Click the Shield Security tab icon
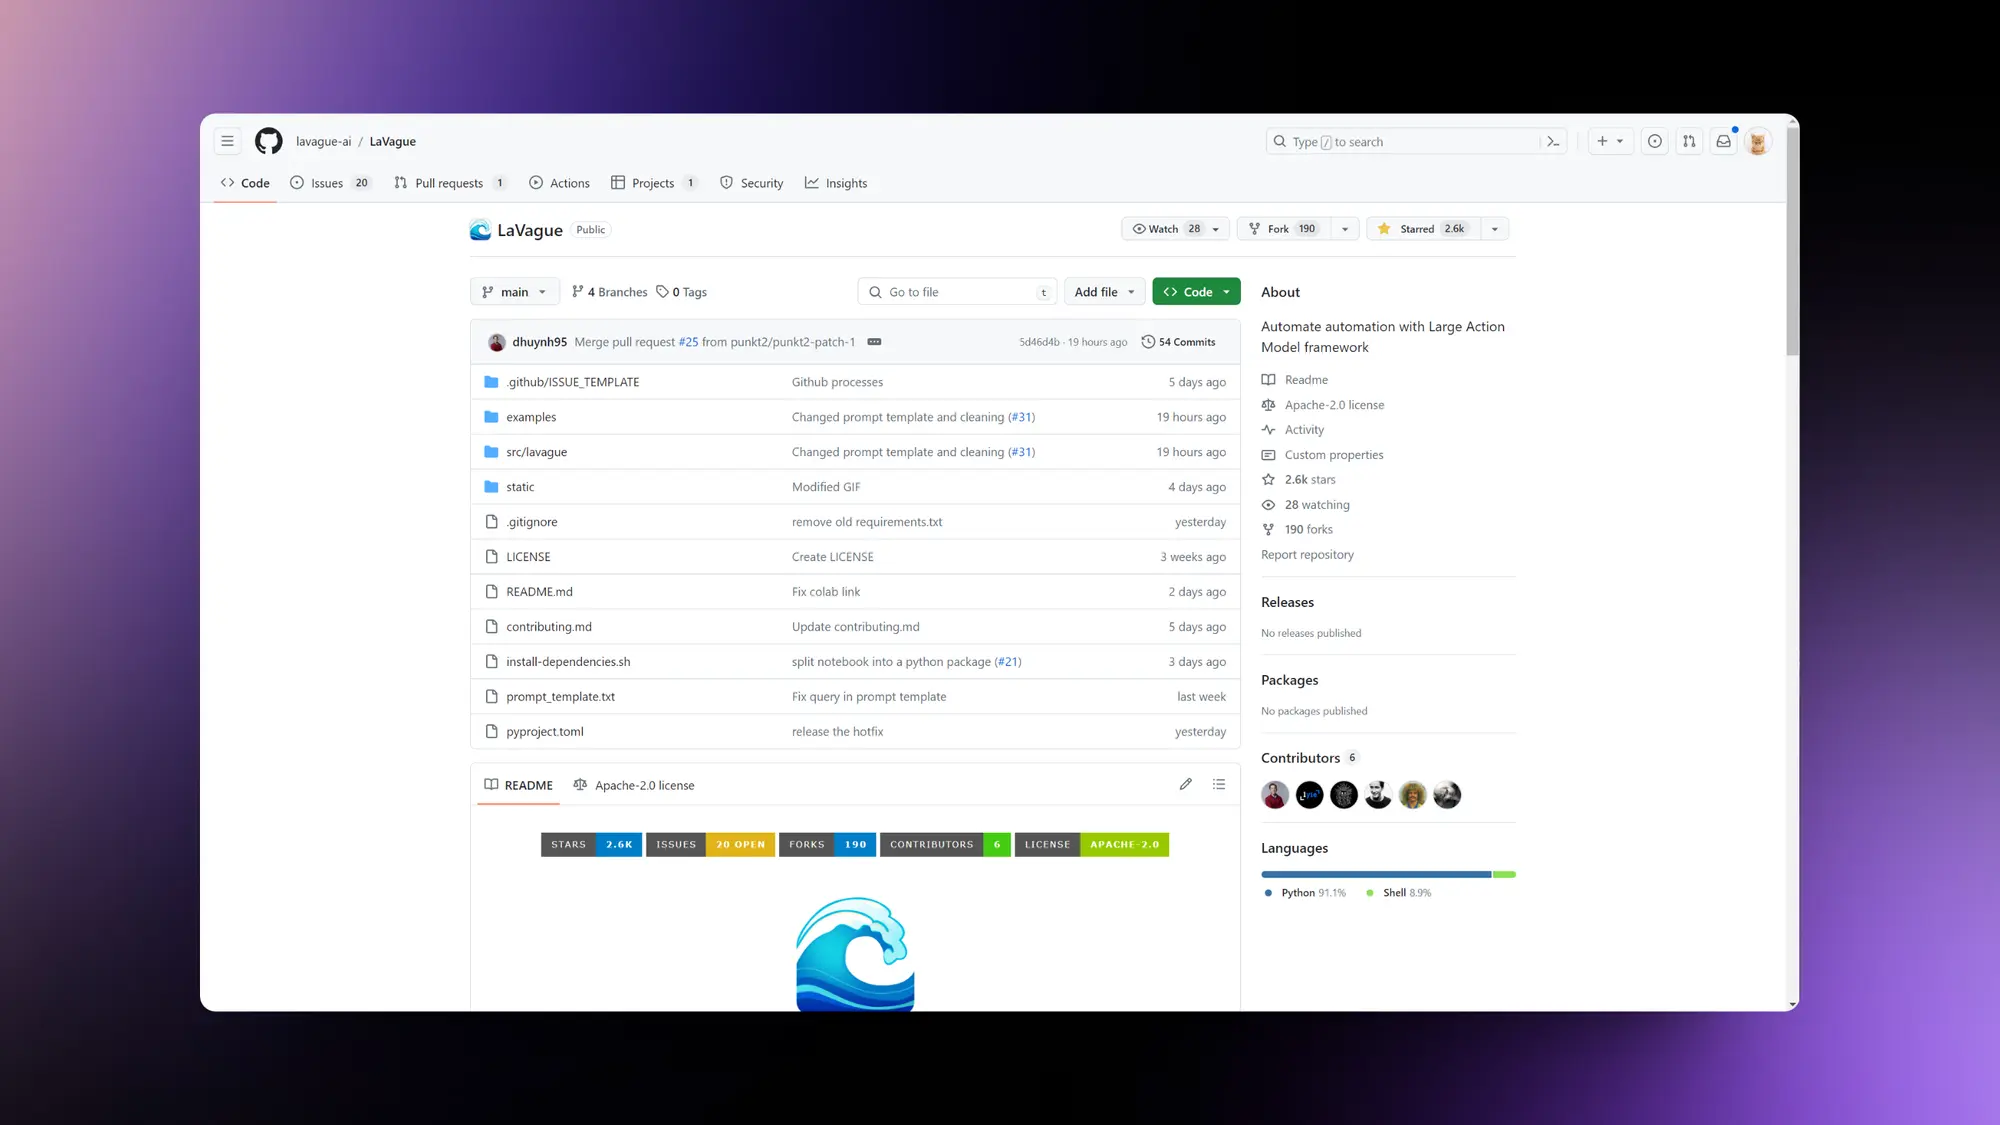Screen dimensions: 2000x1125 tap(725, 183)
